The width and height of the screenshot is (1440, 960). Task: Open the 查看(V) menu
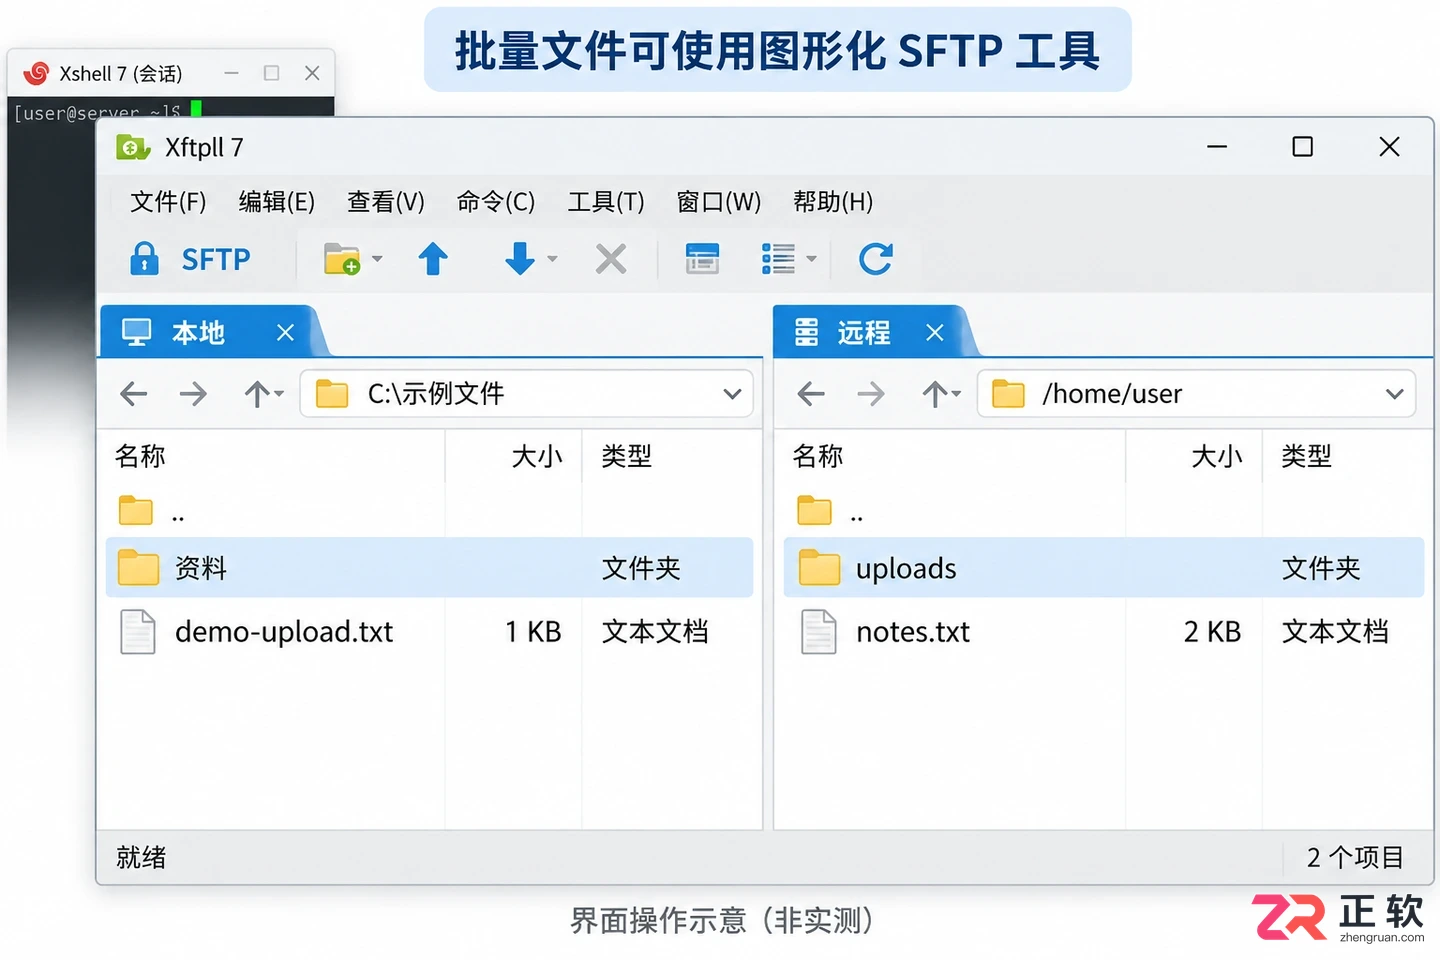tap(386, 202)
